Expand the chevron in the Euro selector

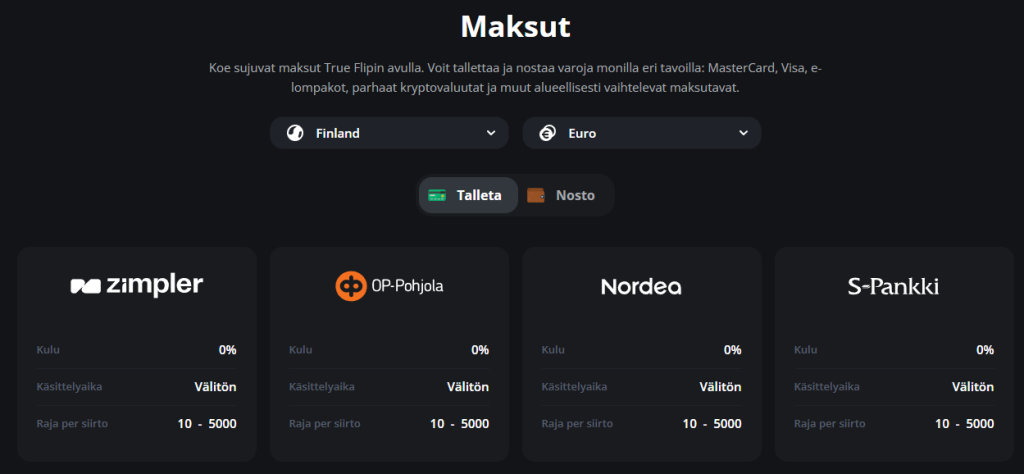click(743, 133)
